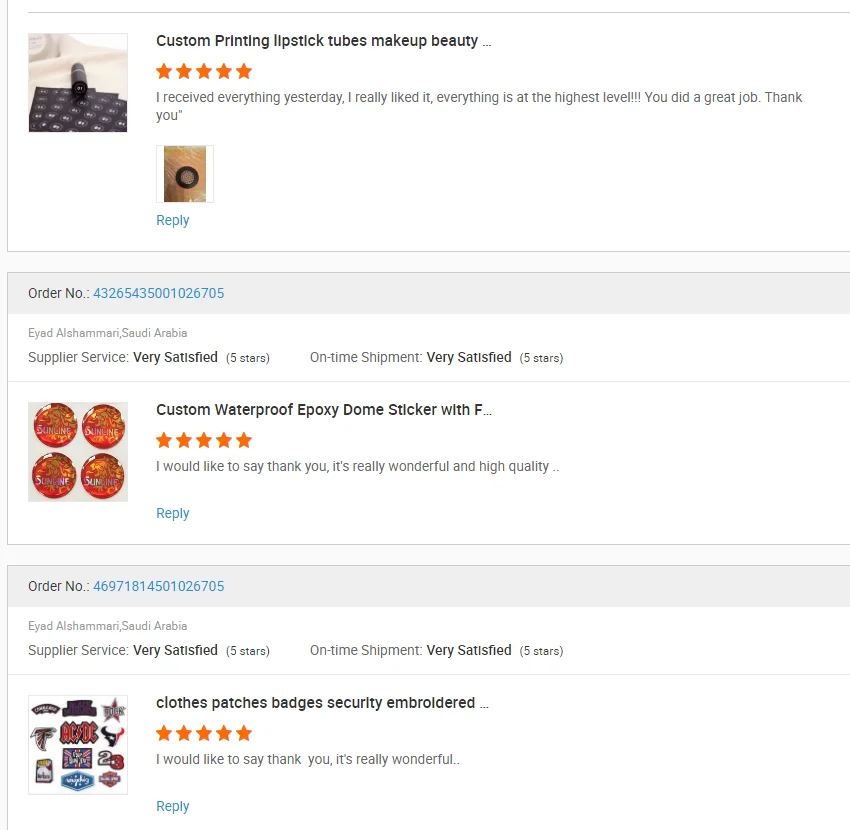
Task: Open the lipstick tubes product thumbnail
Action: coord(78,83)
